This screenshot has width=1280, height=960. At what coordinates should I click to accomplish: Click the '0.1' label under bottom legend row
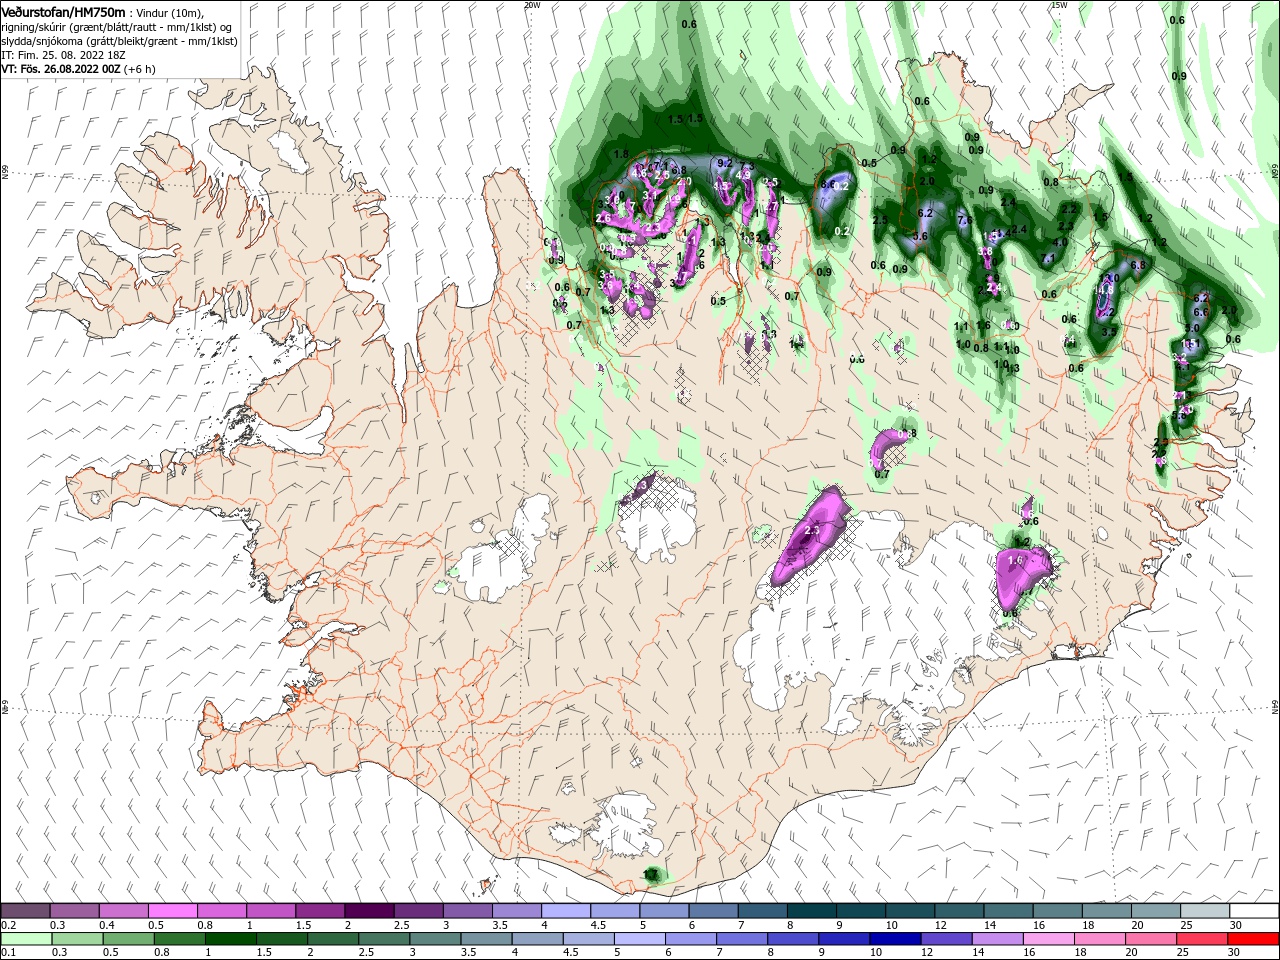tap(8, 953)
